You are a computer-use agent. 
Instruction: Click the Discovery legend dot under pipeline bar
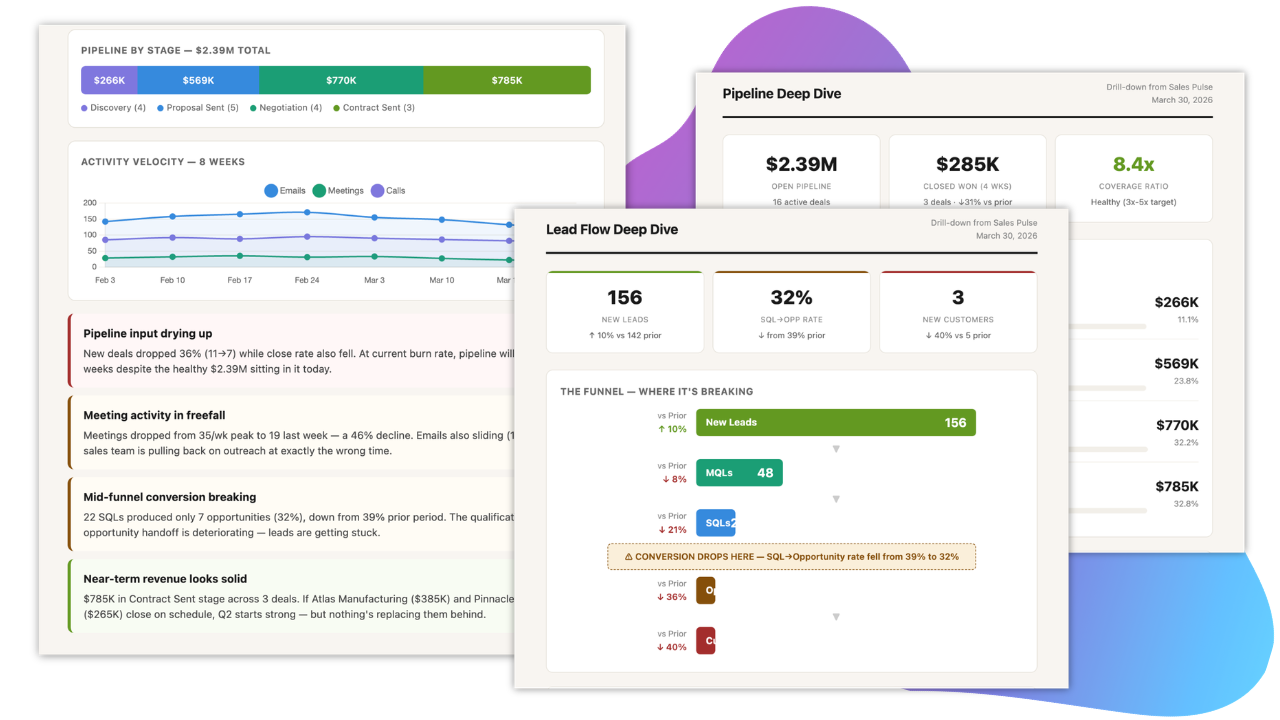click(x=85, y=108)
